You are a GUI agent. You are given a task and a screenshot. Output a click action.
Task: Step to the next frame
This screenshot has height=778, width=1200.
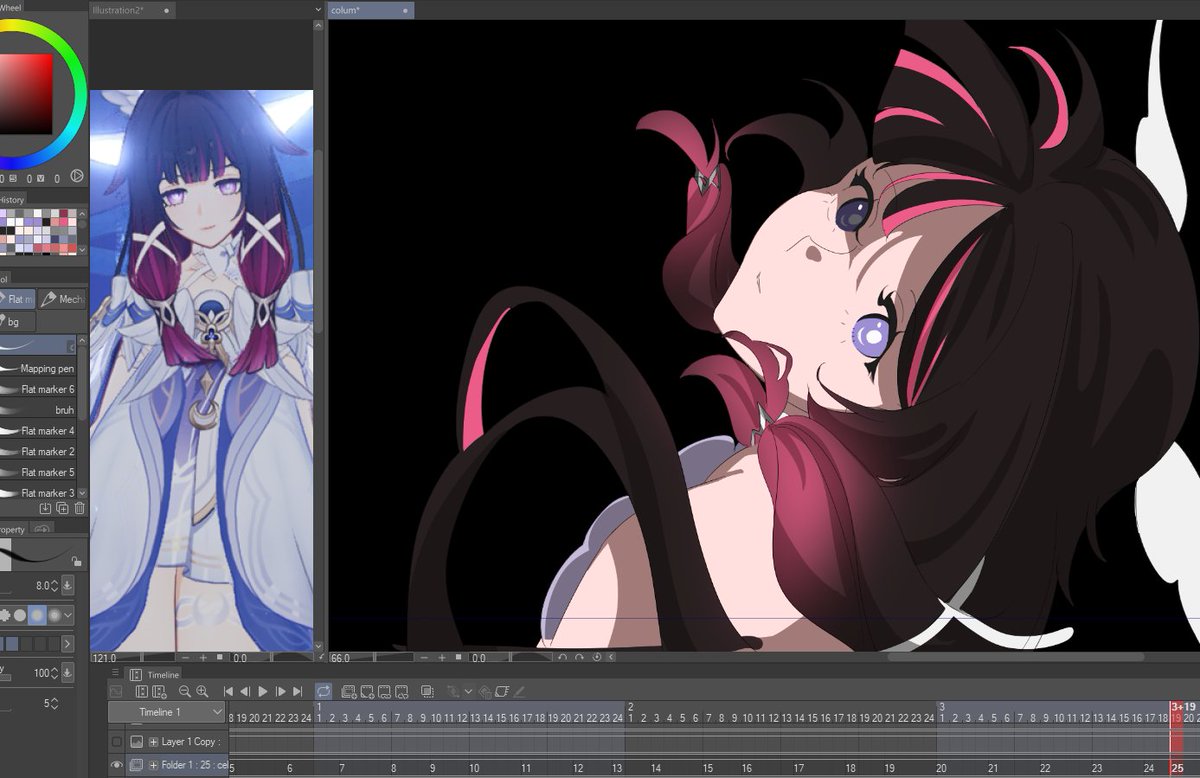coord(281,691)
